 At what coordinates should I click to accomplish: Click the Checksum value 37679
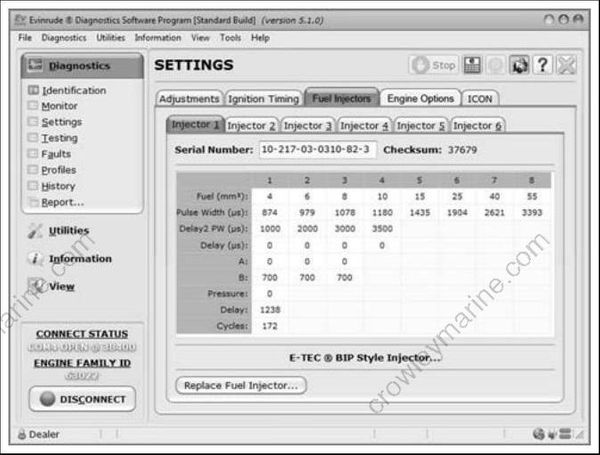tap(462, 150)
